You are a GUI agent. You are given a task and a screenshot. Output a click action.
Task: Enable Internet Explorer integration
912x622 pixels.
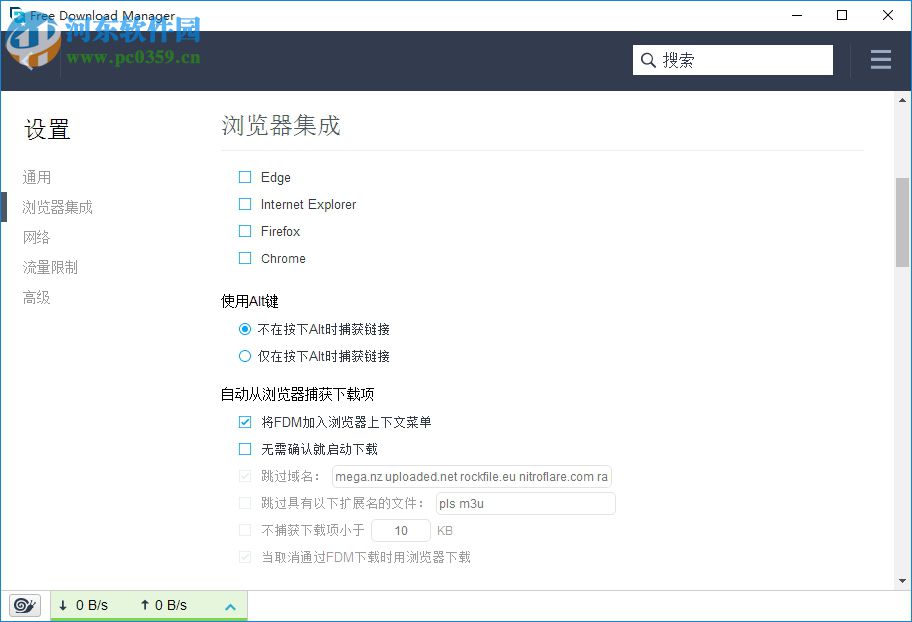pyautogui.click(x=245, y=204)
